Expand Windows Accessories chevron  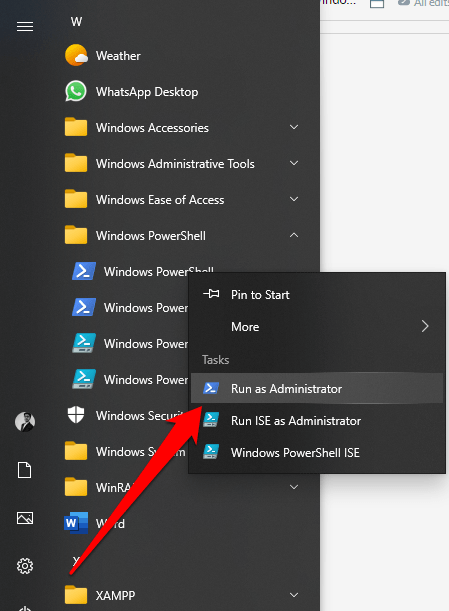[294, 127]
